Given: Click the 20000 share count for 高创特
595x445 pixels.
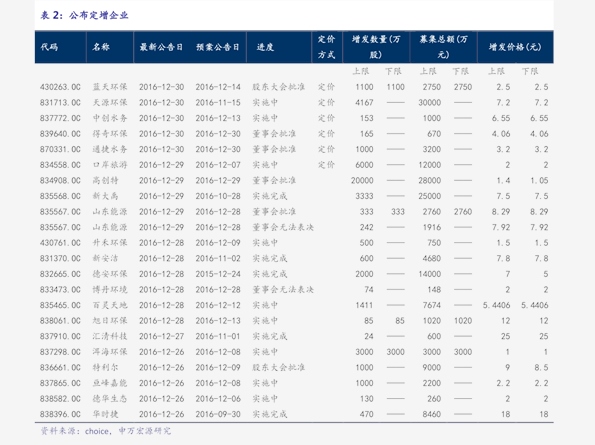Looking at the screenshot, I should click(x=362, y=181).
